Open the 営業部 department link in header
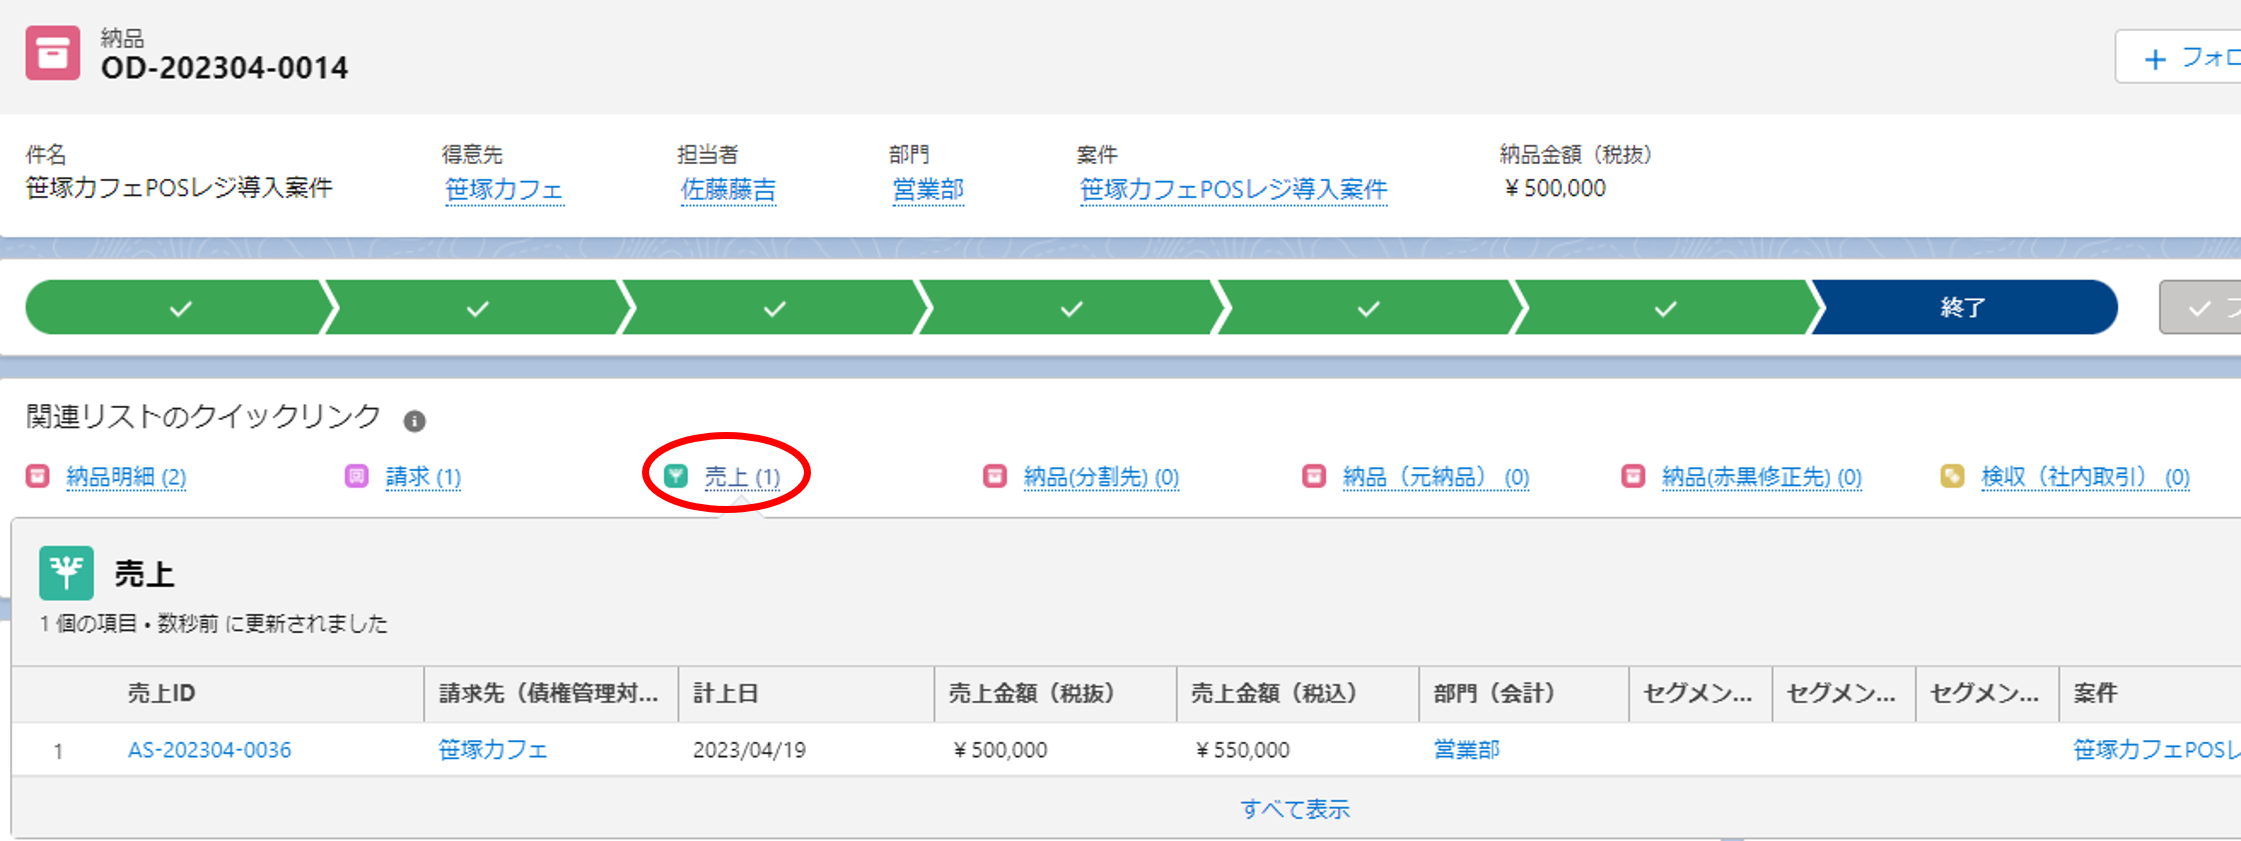Viewport: 2241px width, 841px height. pyautogui.click(x=928, y=189)
